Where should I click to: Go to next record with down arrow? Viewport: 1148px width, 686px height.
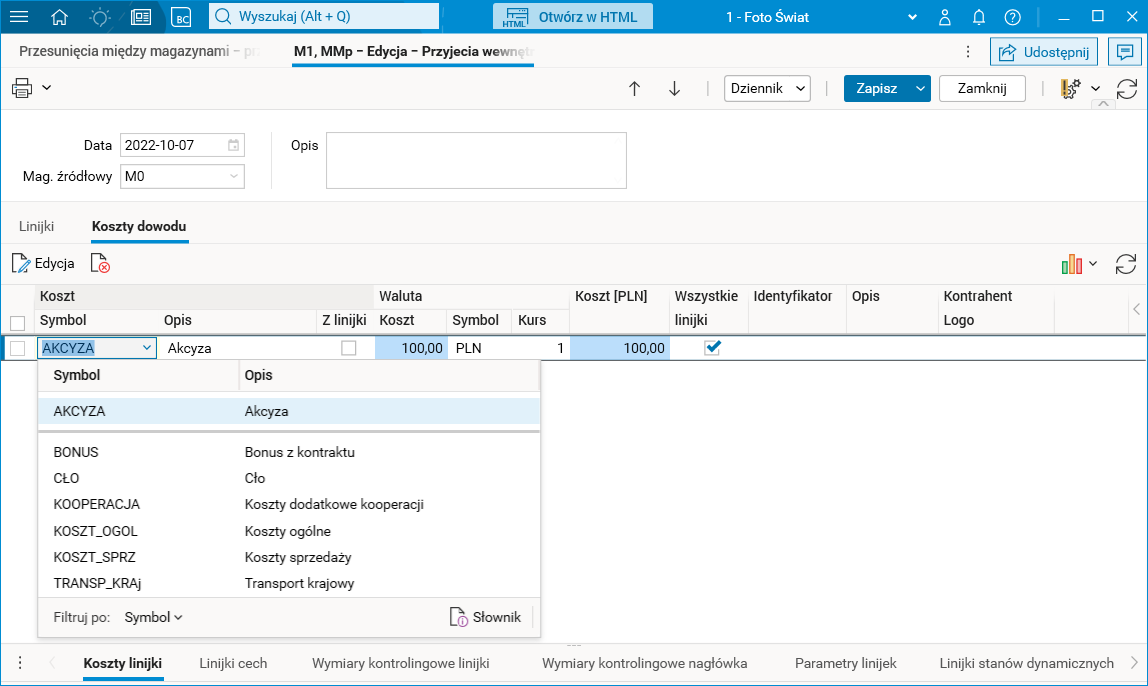(x=674, y=89)
